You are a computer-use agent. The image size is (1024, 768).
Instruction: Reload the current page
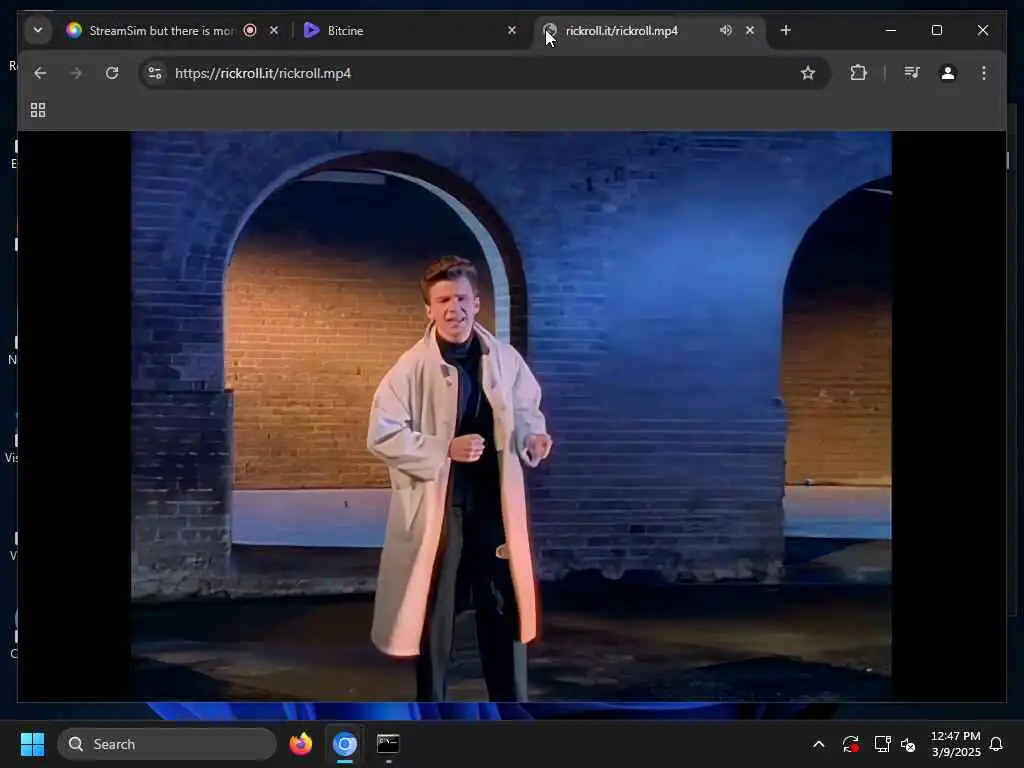(112, 73)
